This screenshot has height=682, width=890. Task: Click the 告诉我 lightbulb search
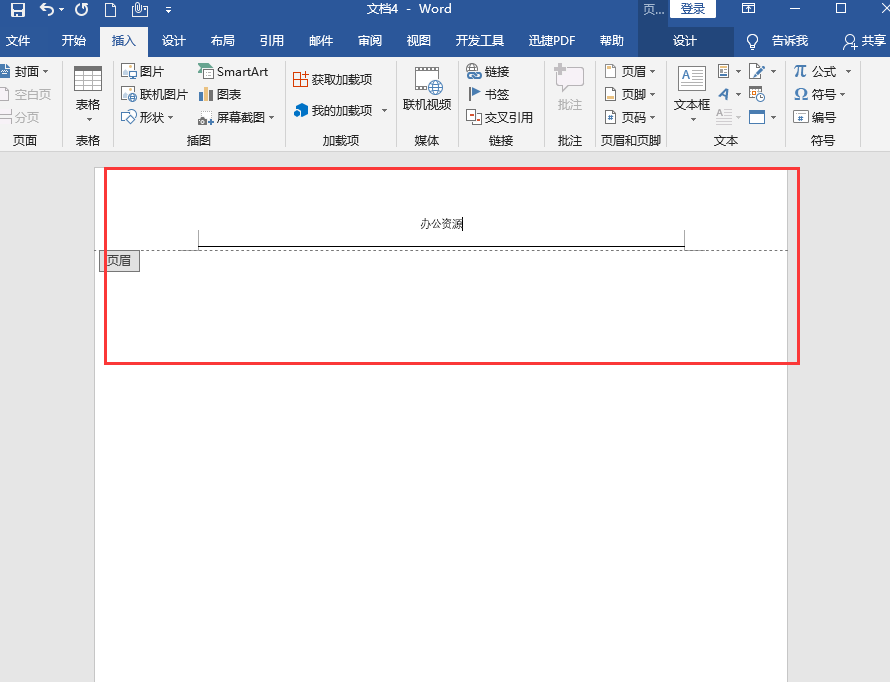click(x=777, y=41)
